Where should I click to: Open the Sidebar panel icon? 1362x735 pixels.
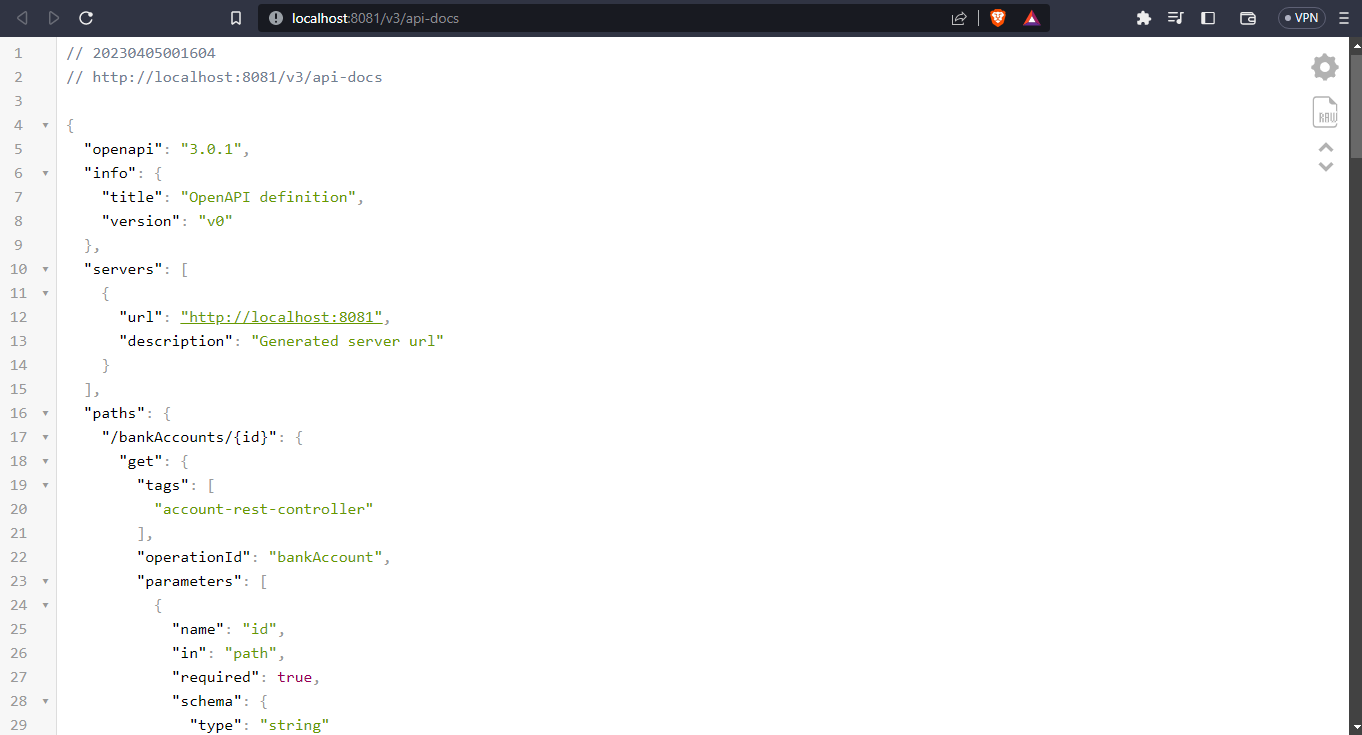1207,17
